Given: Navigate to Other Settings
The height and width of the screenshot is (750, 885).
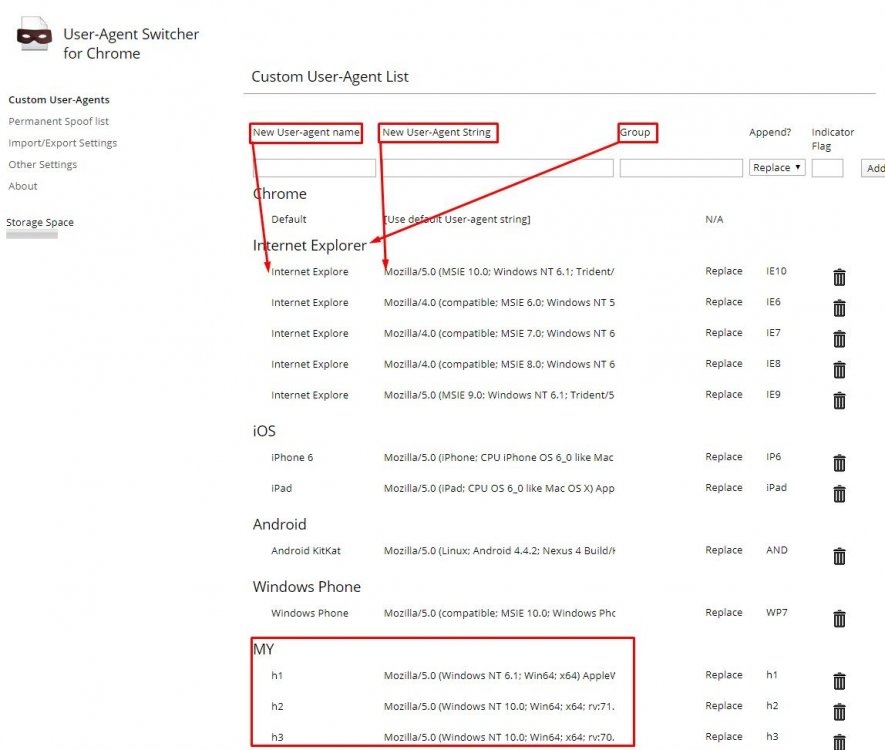Looking at the screenshot, I should (x=43, y=165).
